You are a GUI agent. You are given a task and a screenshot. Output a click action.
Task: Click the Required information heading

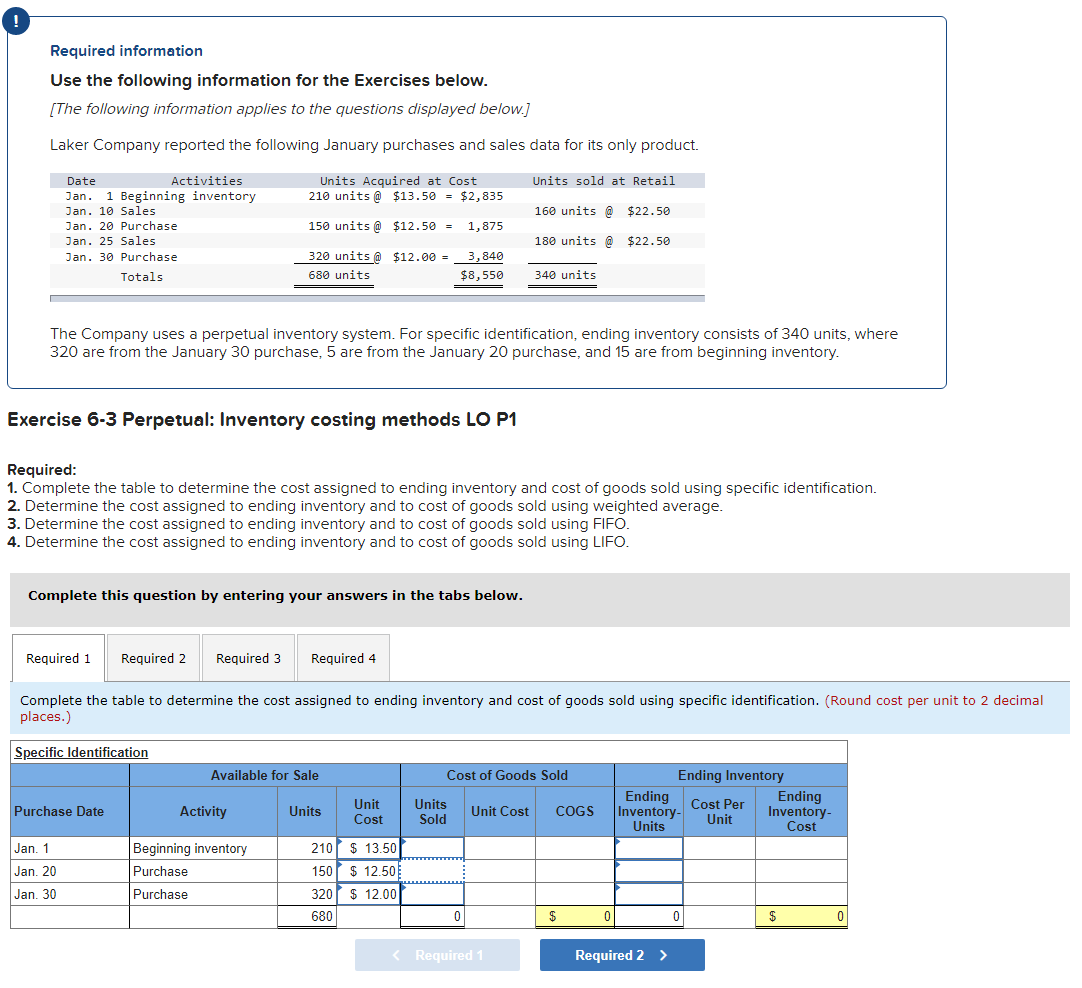pos(126,51)
